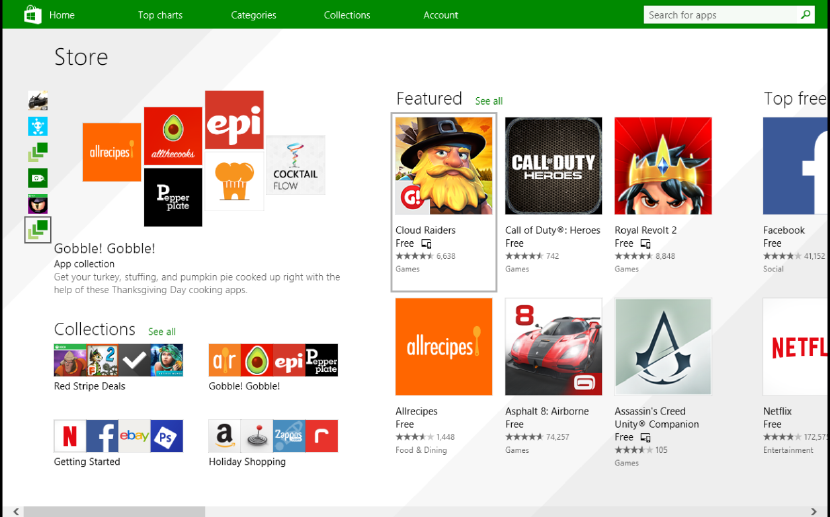830x517 pixels.
Task: Click the scrollbar right arrow
Action: pos(814,511)
